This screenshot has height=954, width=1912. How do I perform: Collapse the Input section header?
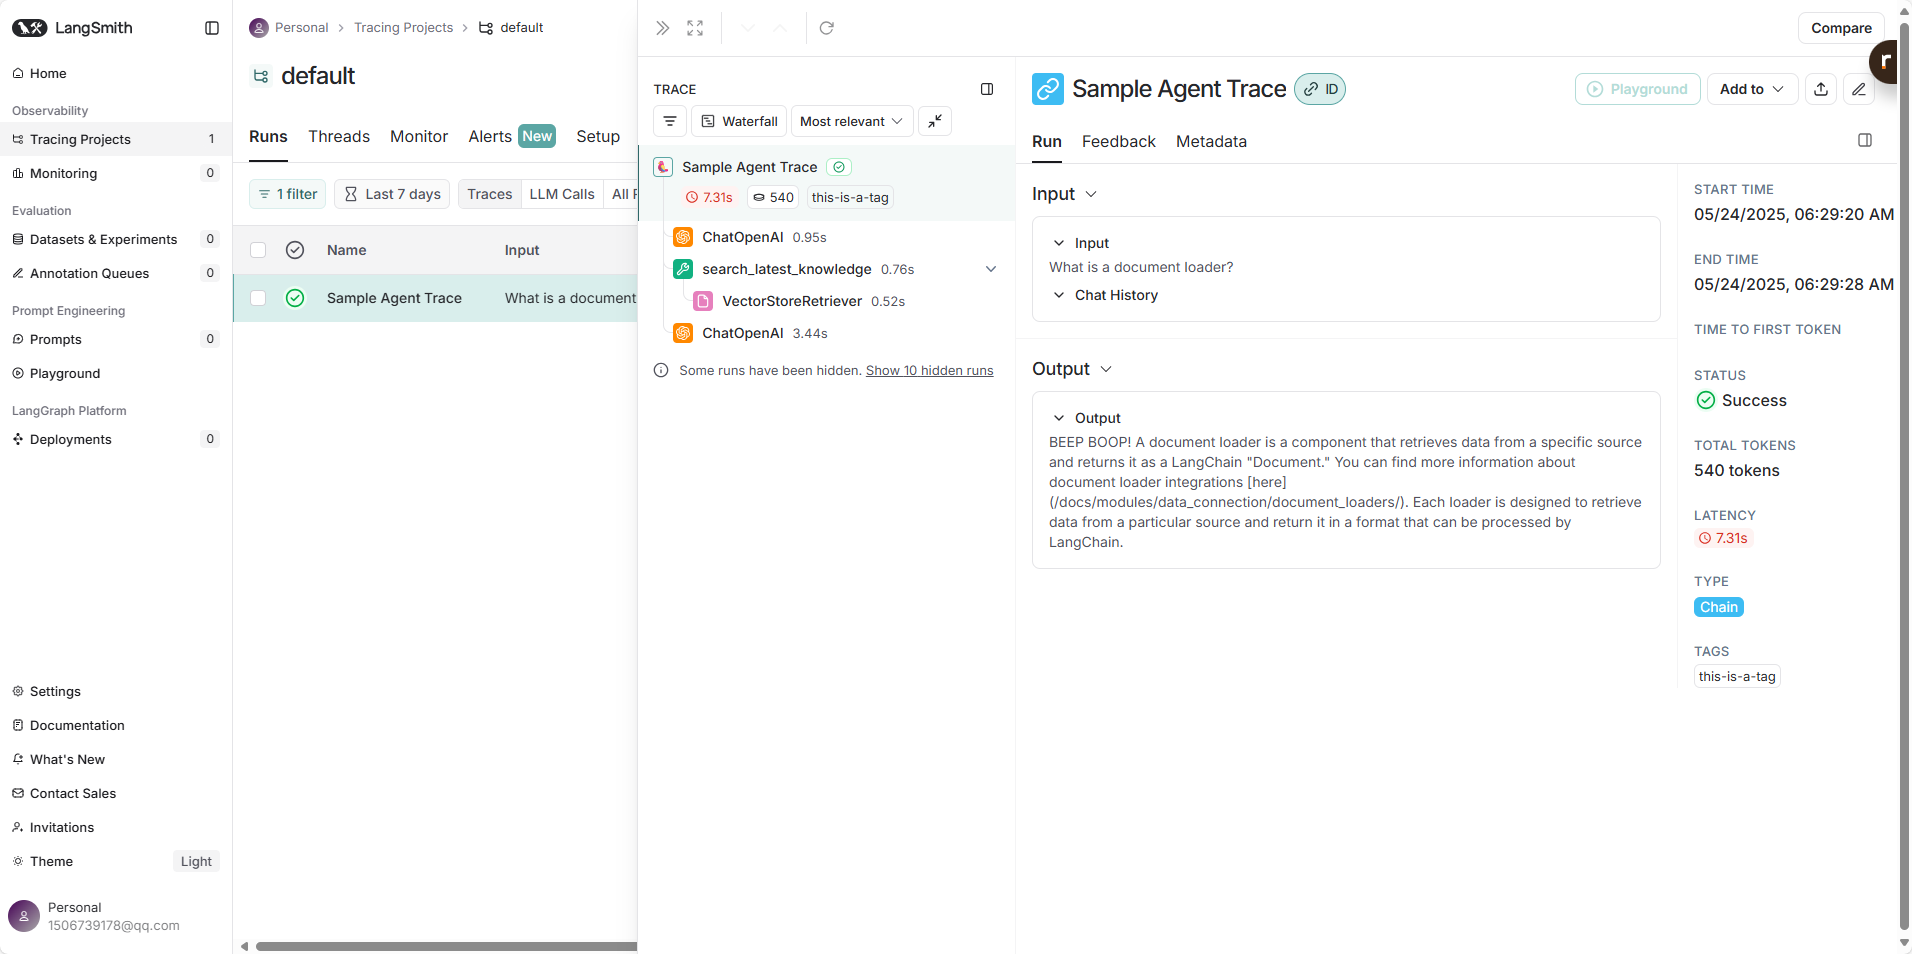[1064, 194]
